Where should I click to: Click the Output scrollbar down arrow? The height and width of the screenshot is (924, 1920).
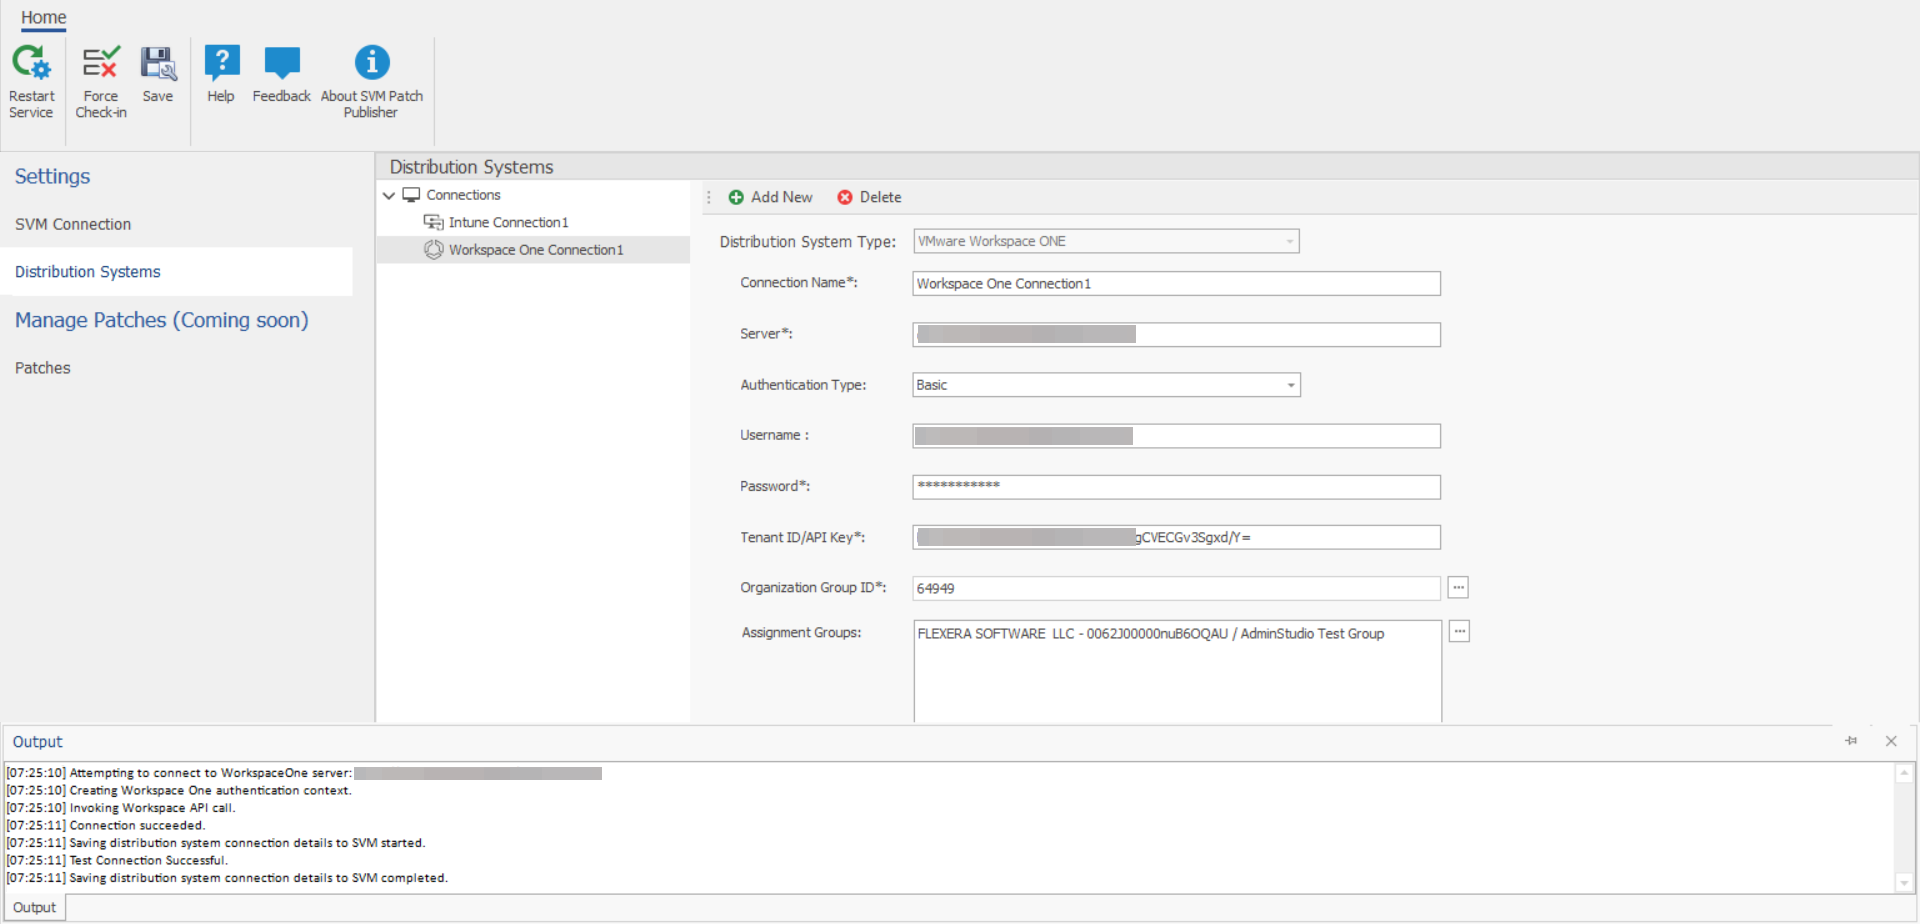coord(1905,883)
